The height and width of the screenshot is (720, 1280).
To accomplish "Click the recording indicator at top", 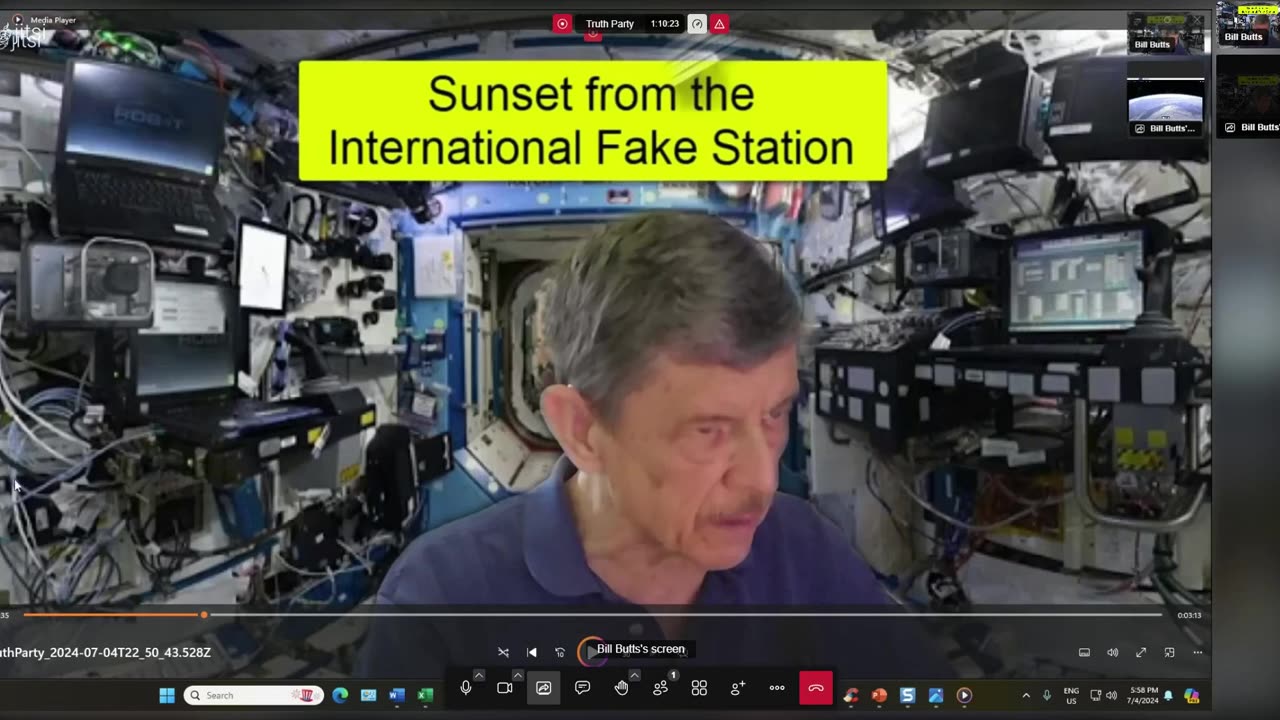I will point(562,24).
